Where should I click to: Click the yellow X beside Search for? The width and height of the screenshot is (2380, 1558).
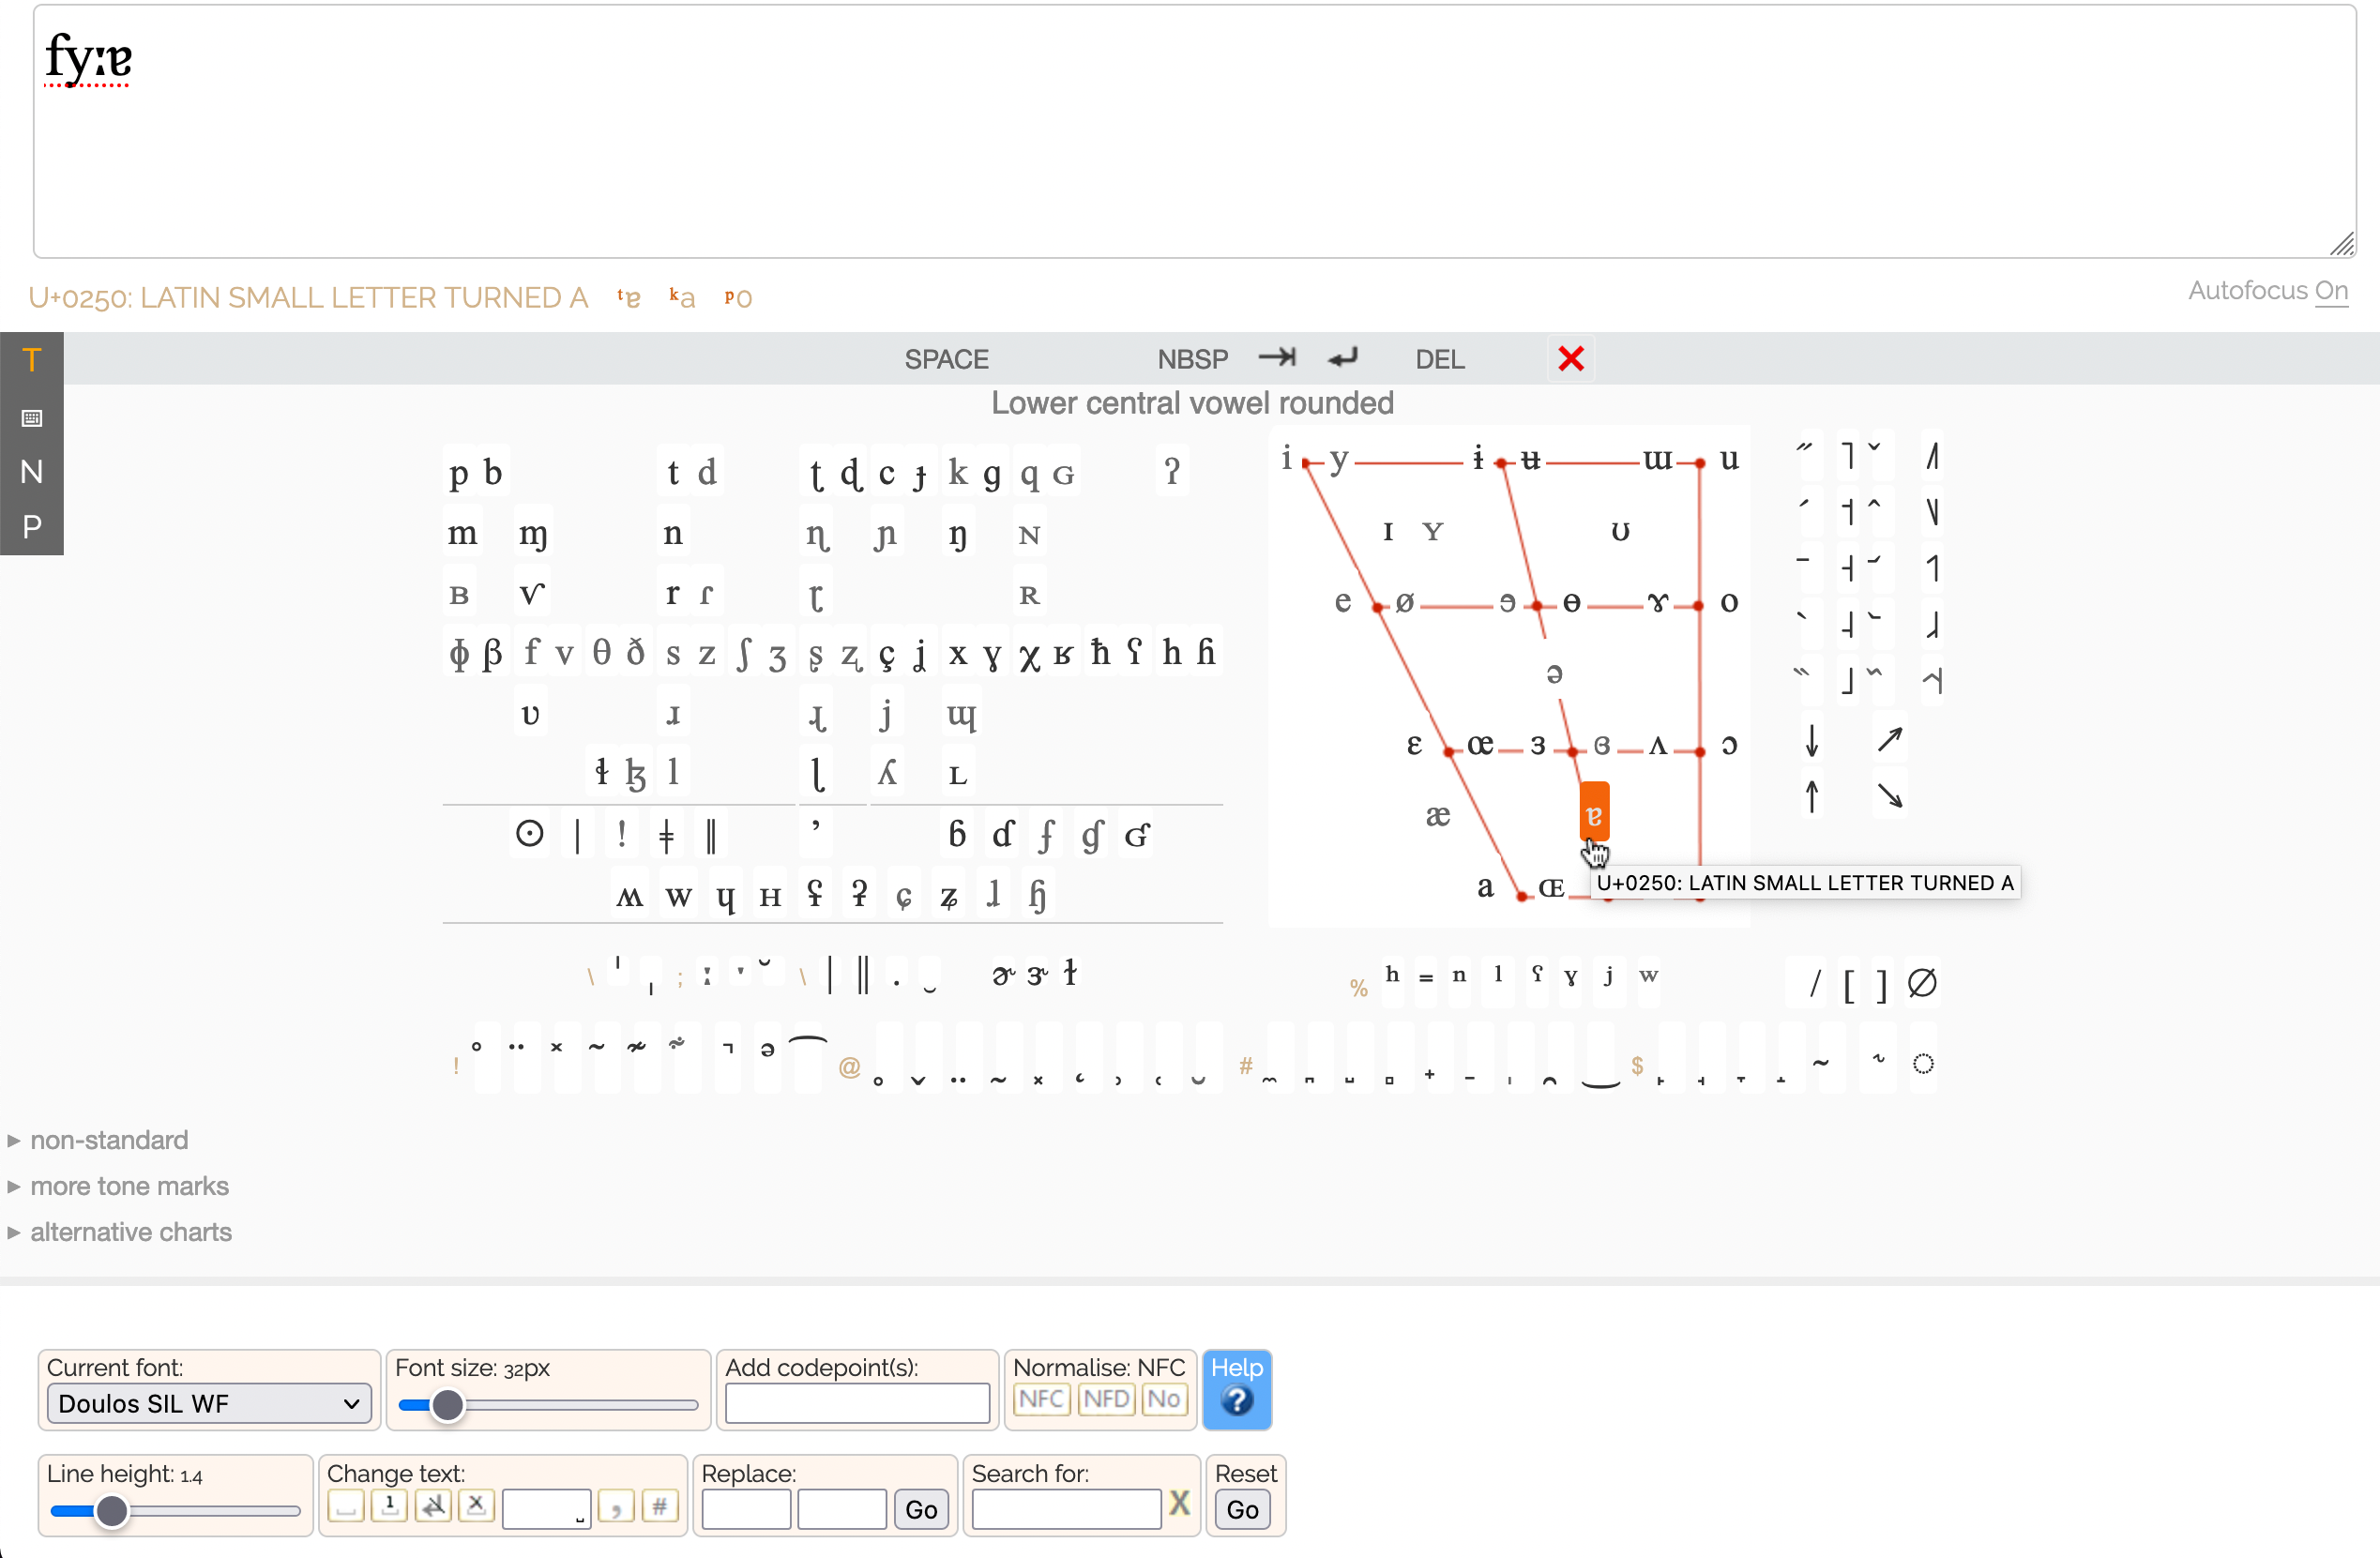[x=1179, y=1503]
